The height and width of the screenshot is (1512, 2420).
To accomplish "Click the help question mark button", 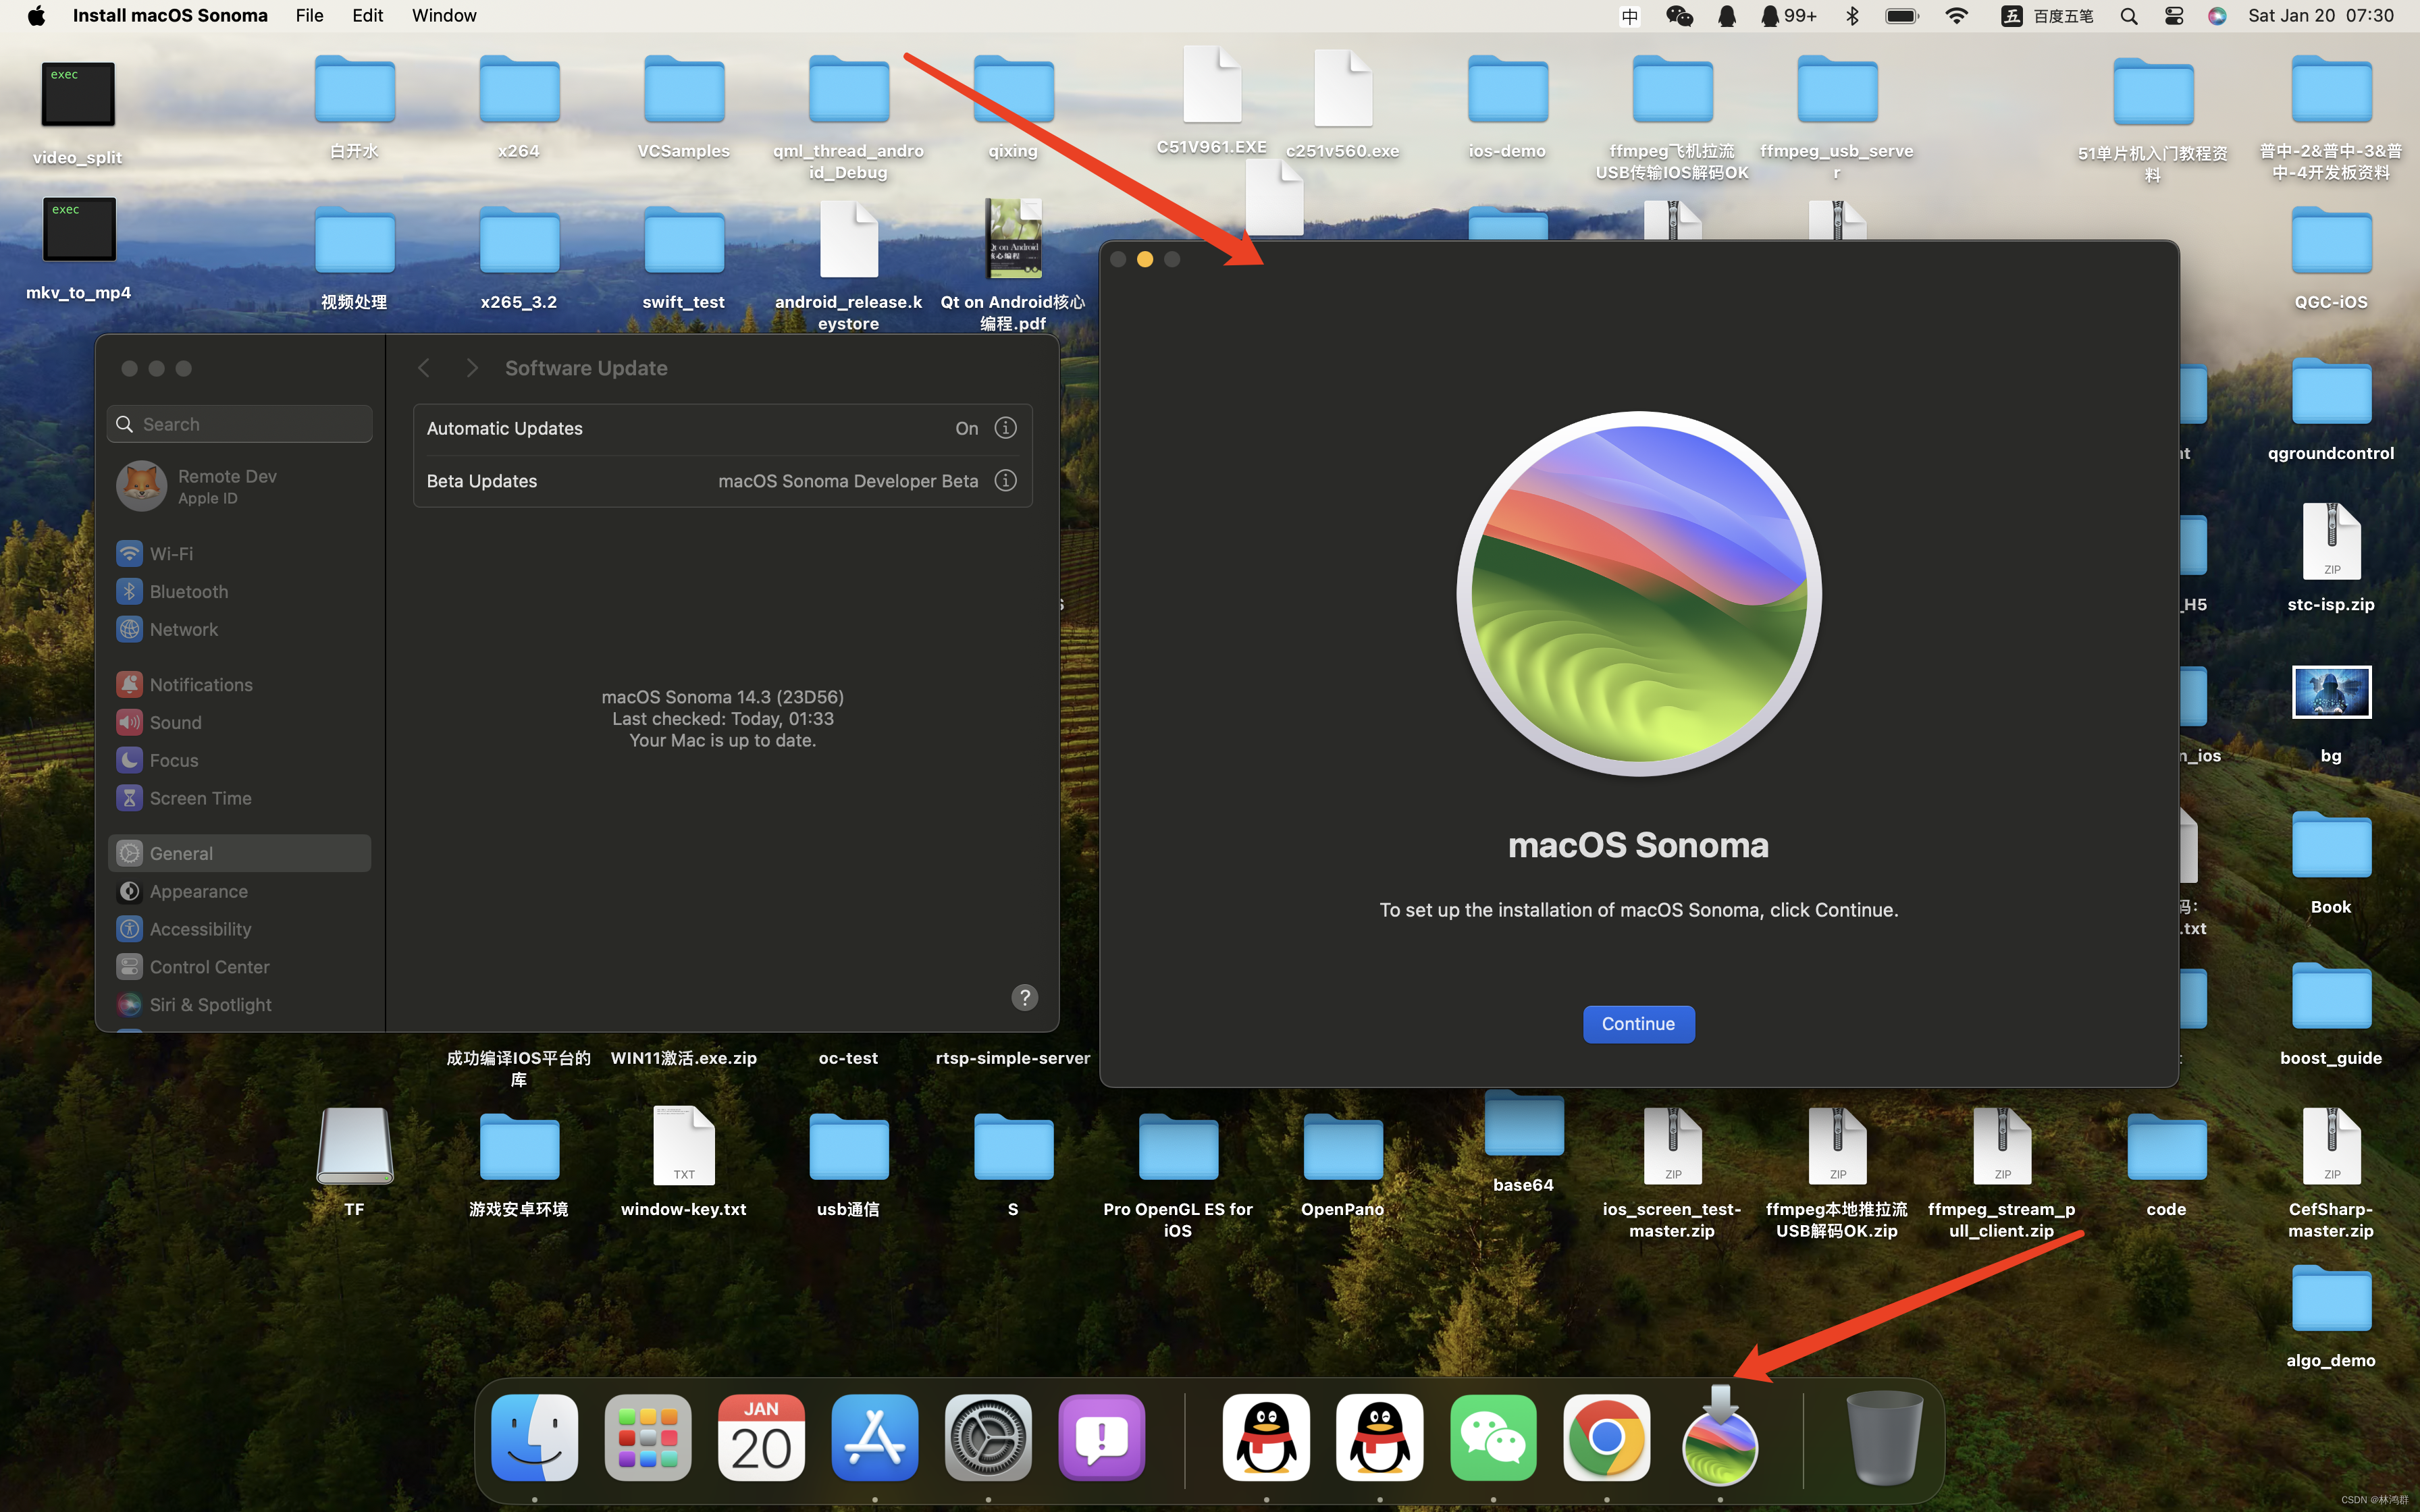I will [1024, 997].
